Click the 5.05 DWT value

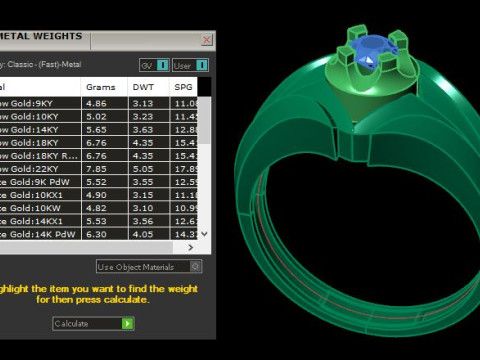click(143, 169)
